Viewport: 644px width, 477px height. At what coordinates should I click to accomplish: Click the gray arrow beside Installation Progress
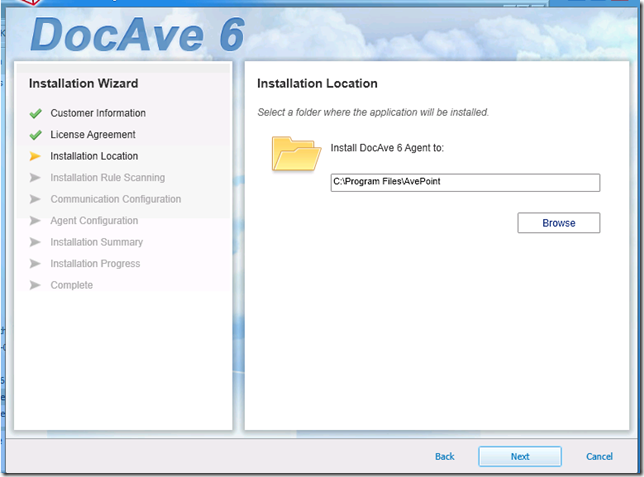pos(35,263)
